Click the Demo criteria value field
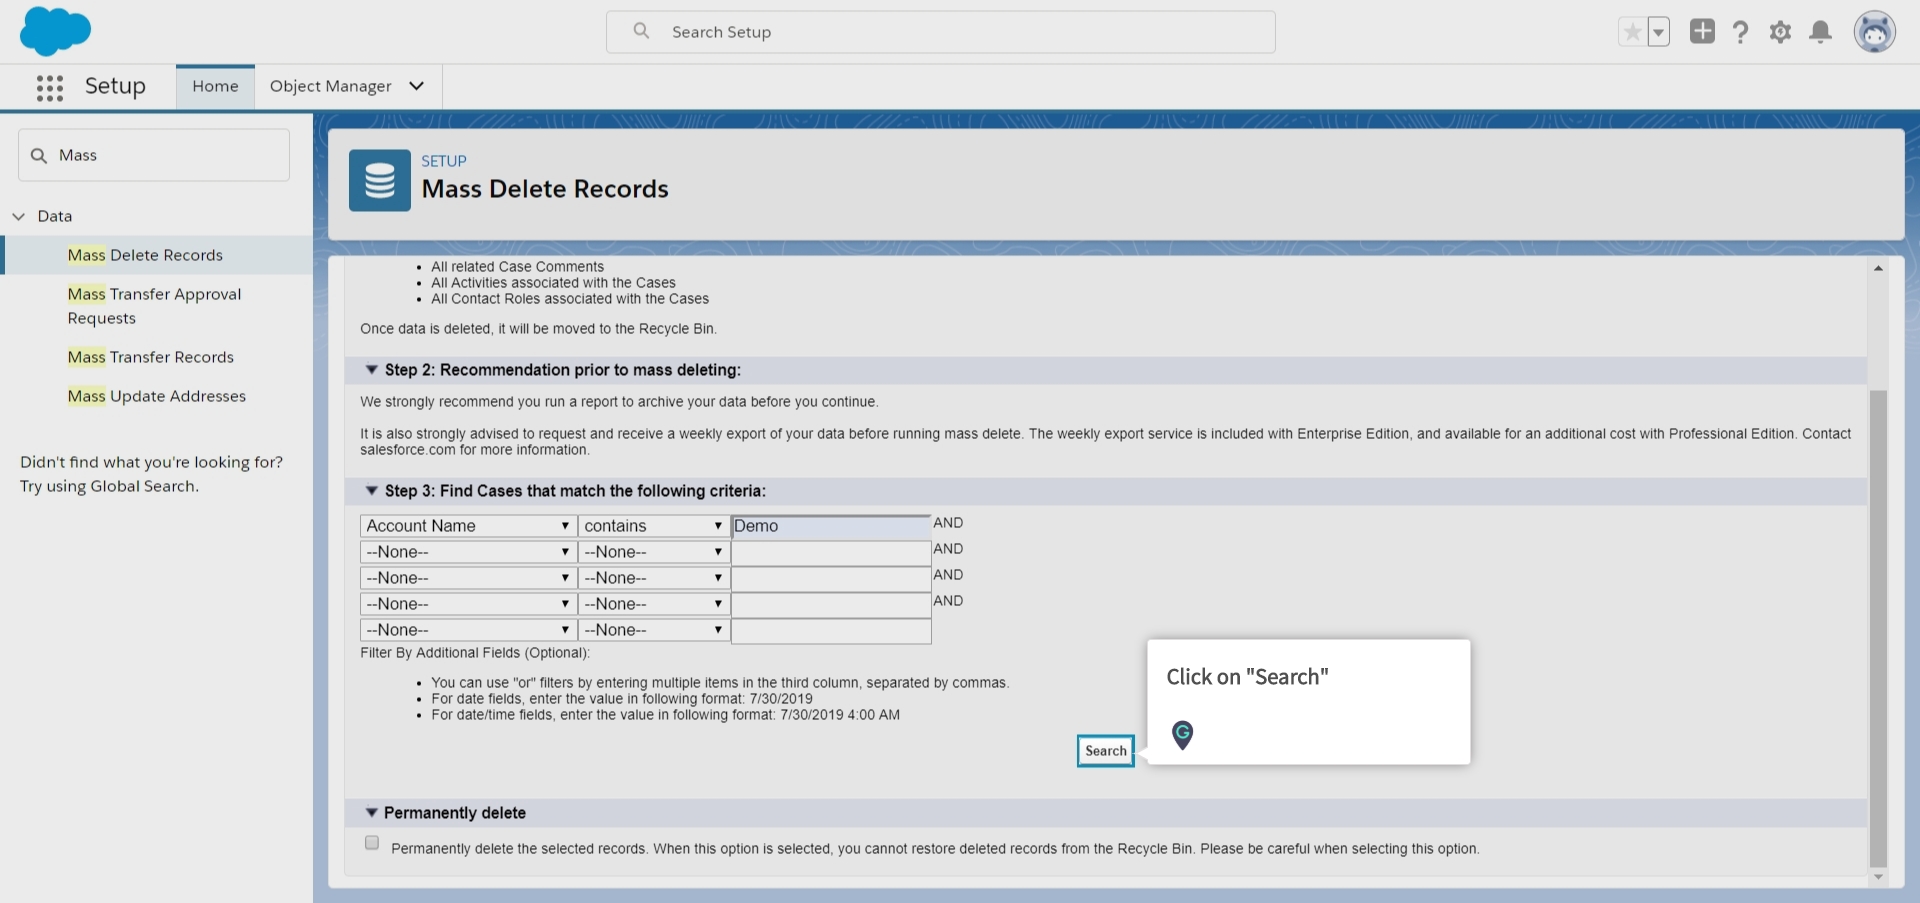This screenshot has height=903, width=1920. click(830, 526)
